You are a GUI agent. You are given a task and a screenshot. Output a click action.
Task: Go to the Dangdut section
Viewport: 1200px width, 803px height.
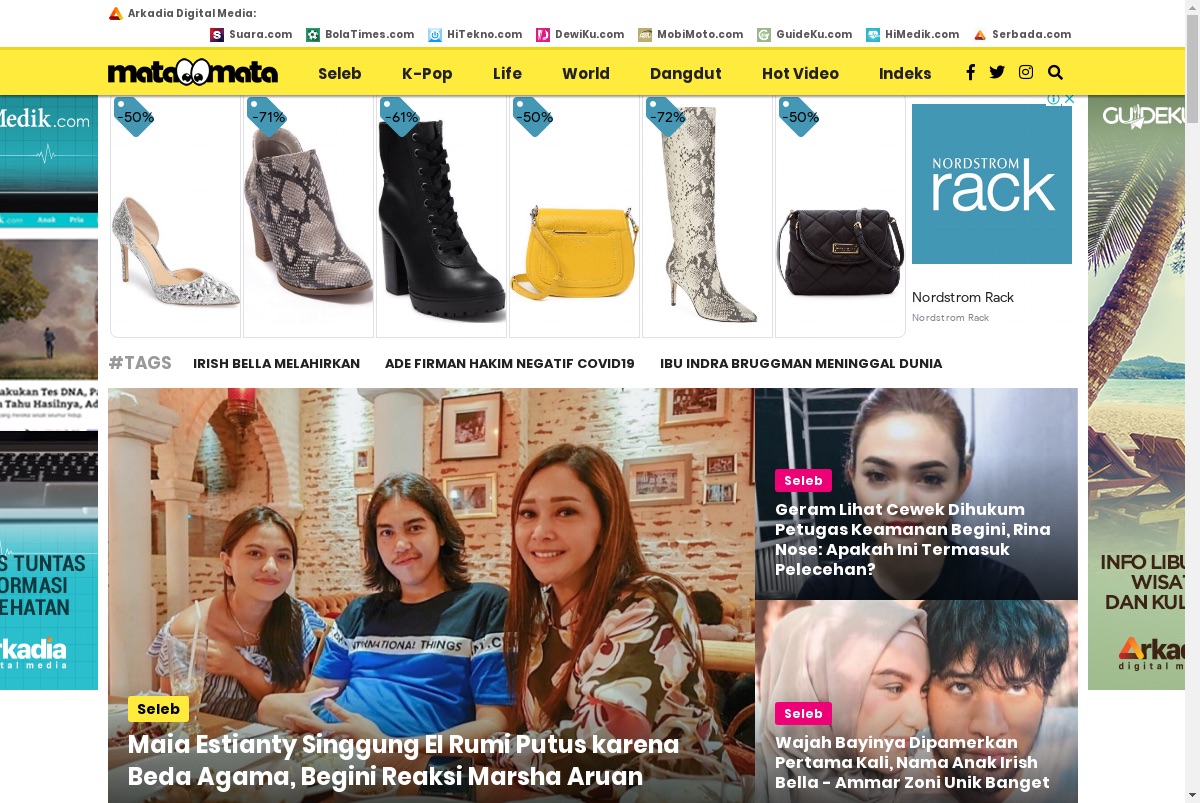coord(686,73)
